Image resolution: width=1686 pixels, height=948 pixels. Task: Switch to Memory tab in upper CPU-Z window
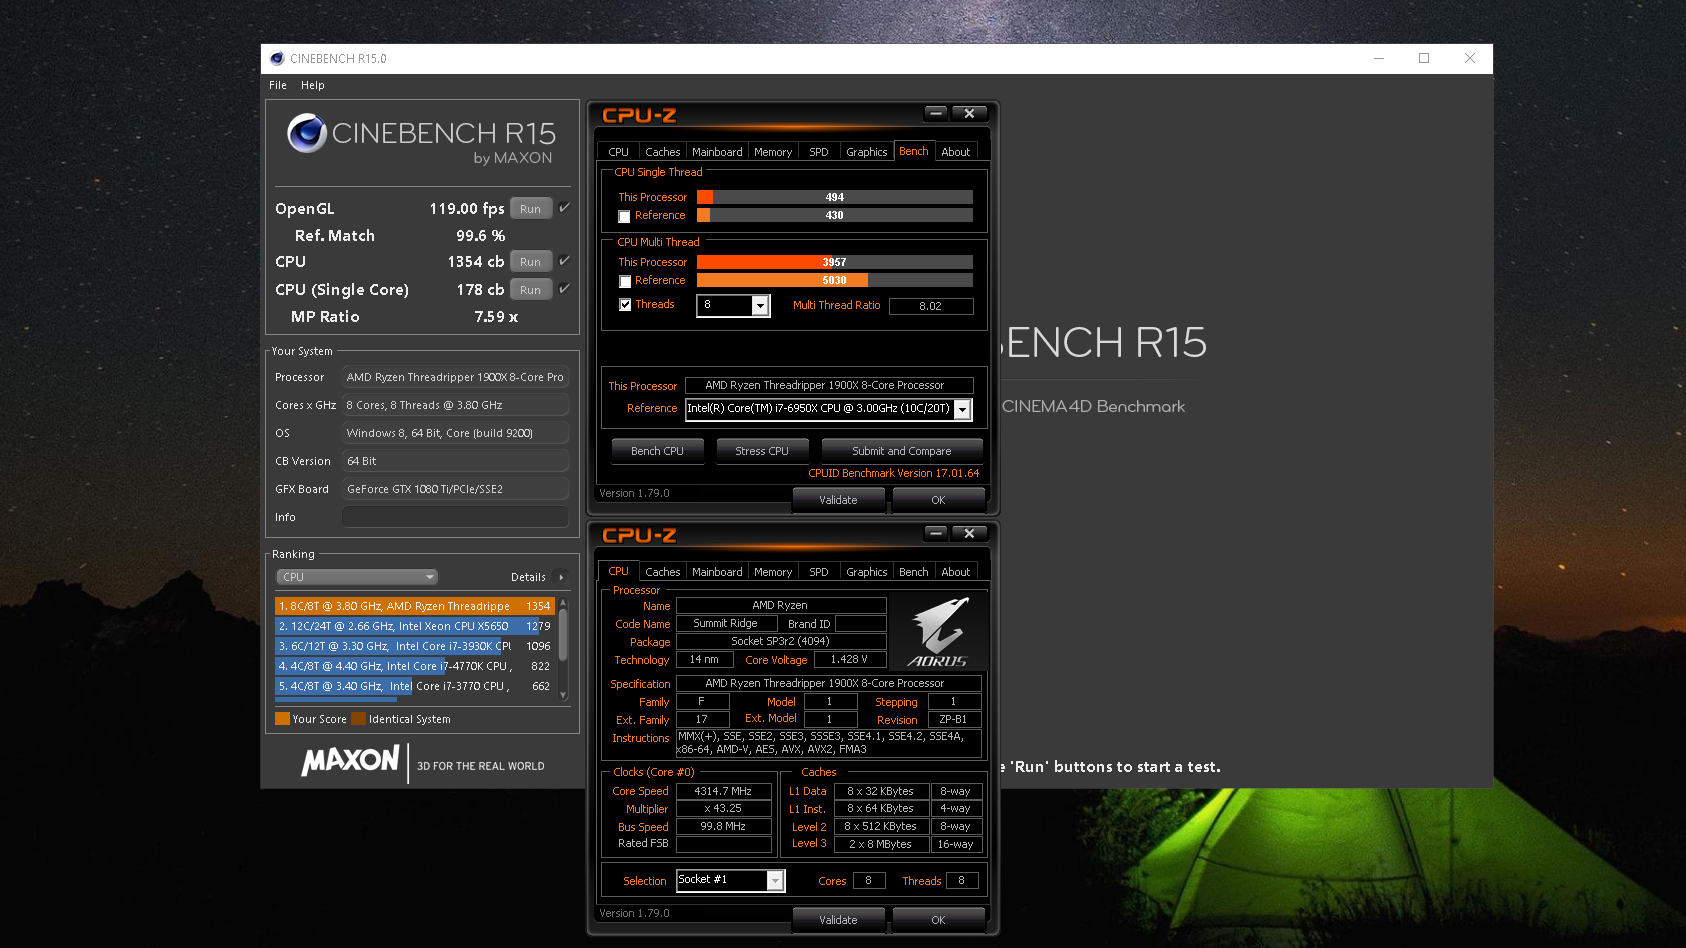click(x=773, y=152)
